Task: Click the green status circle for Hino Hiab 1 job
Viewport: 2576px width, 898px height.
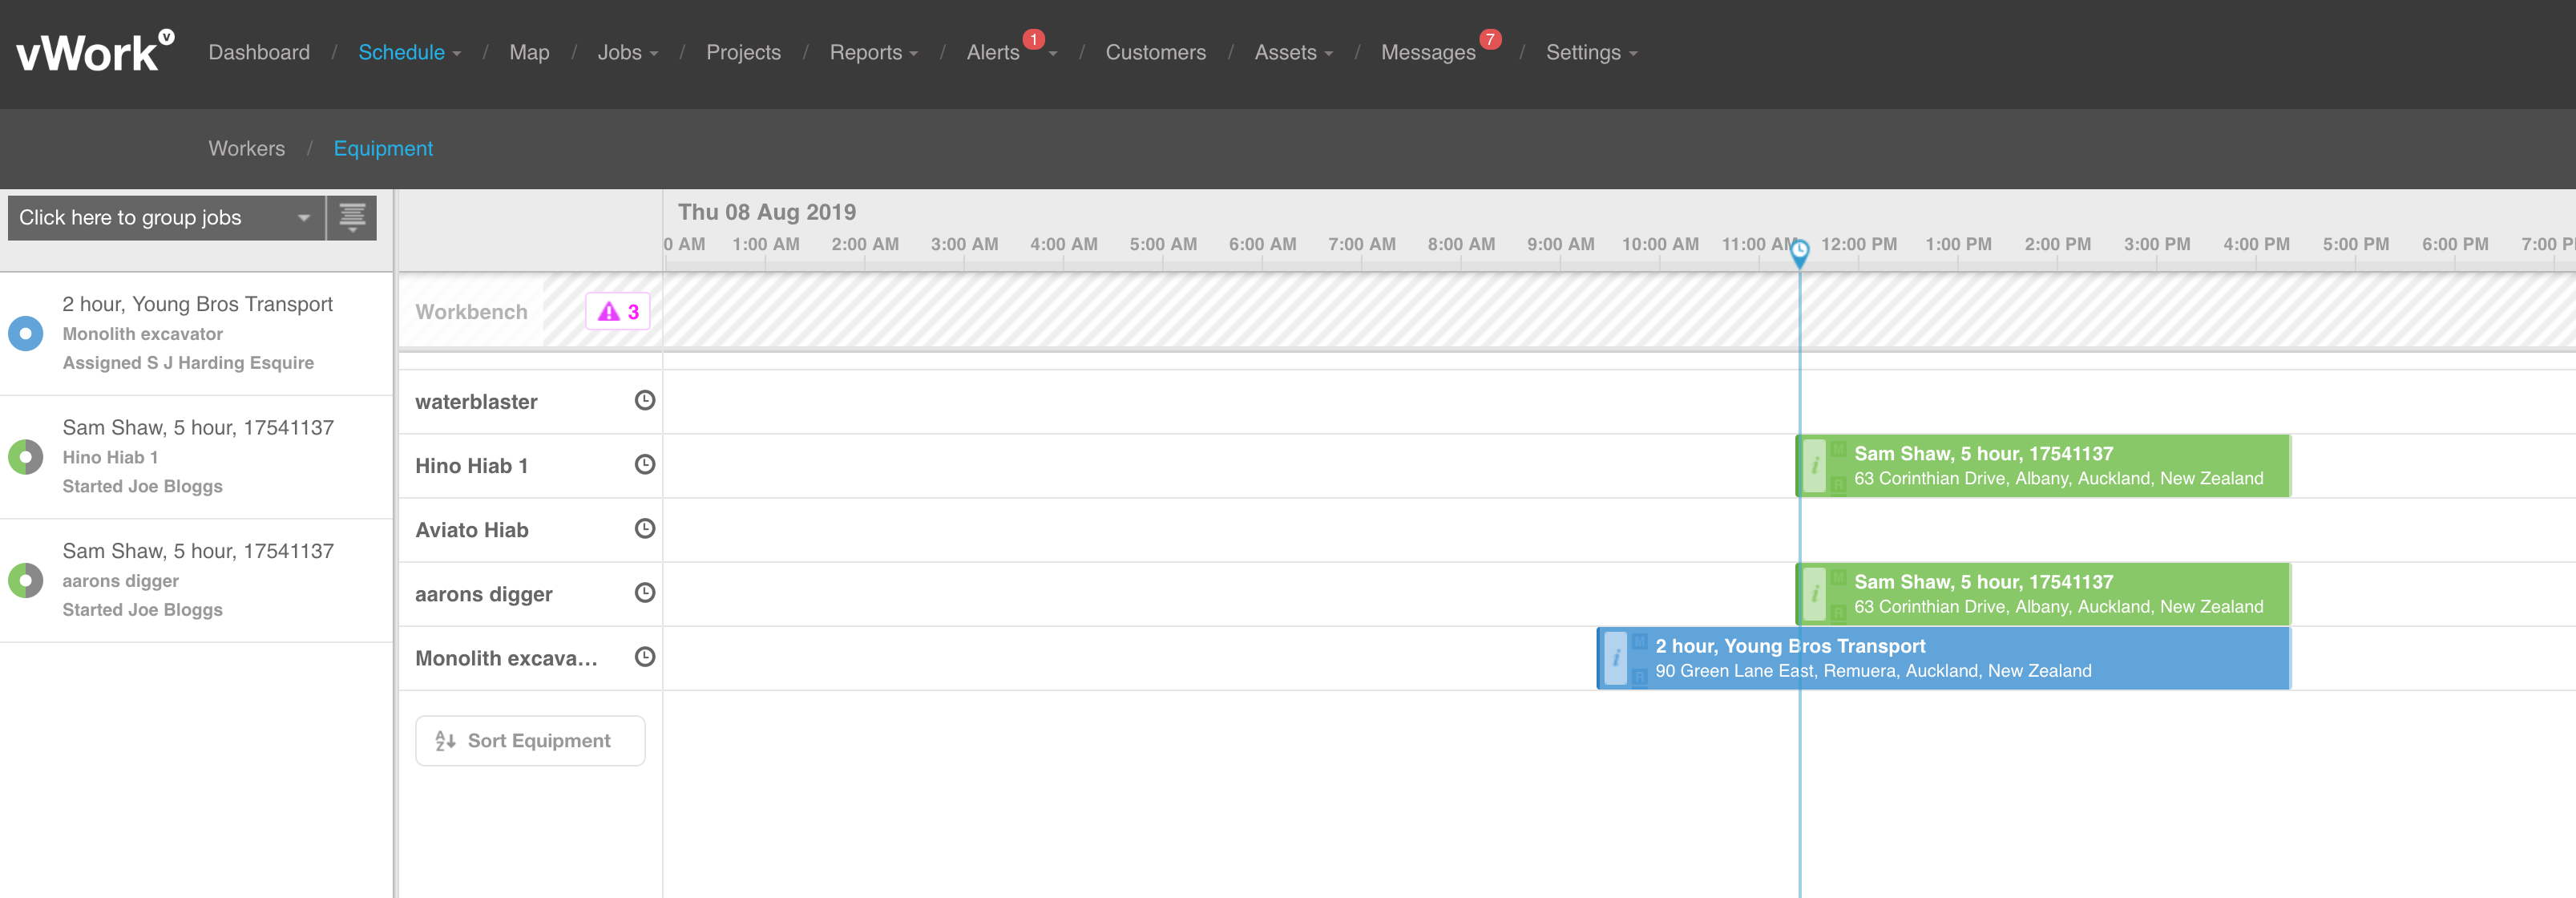Action: pyautogui.click(x=26, y=457)
